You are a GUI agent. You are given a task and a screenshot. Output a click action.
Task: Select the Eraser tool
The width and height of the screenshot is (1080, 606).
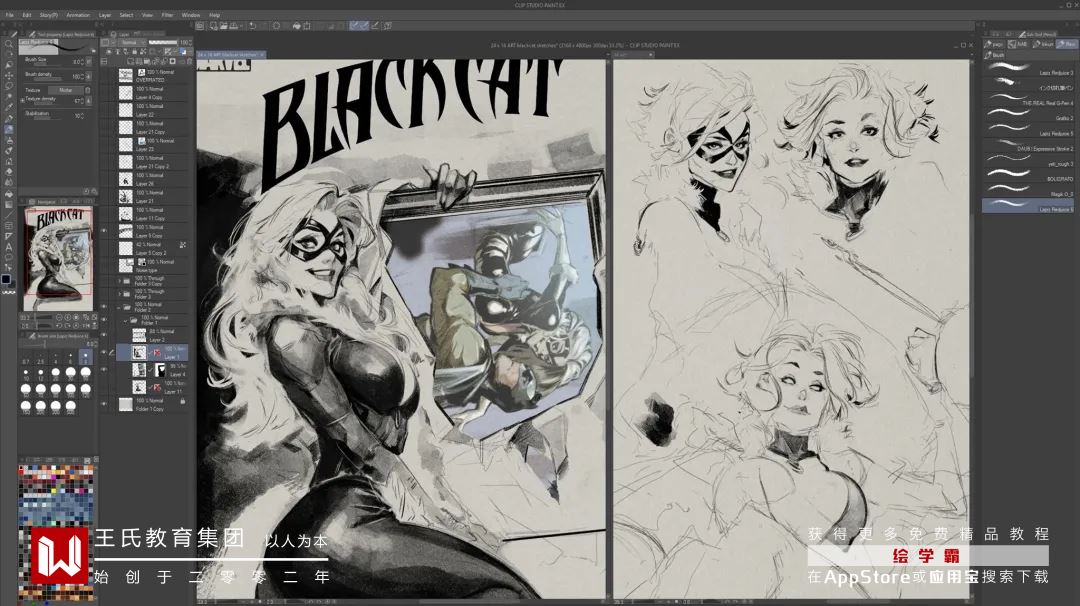pos(9,171)
